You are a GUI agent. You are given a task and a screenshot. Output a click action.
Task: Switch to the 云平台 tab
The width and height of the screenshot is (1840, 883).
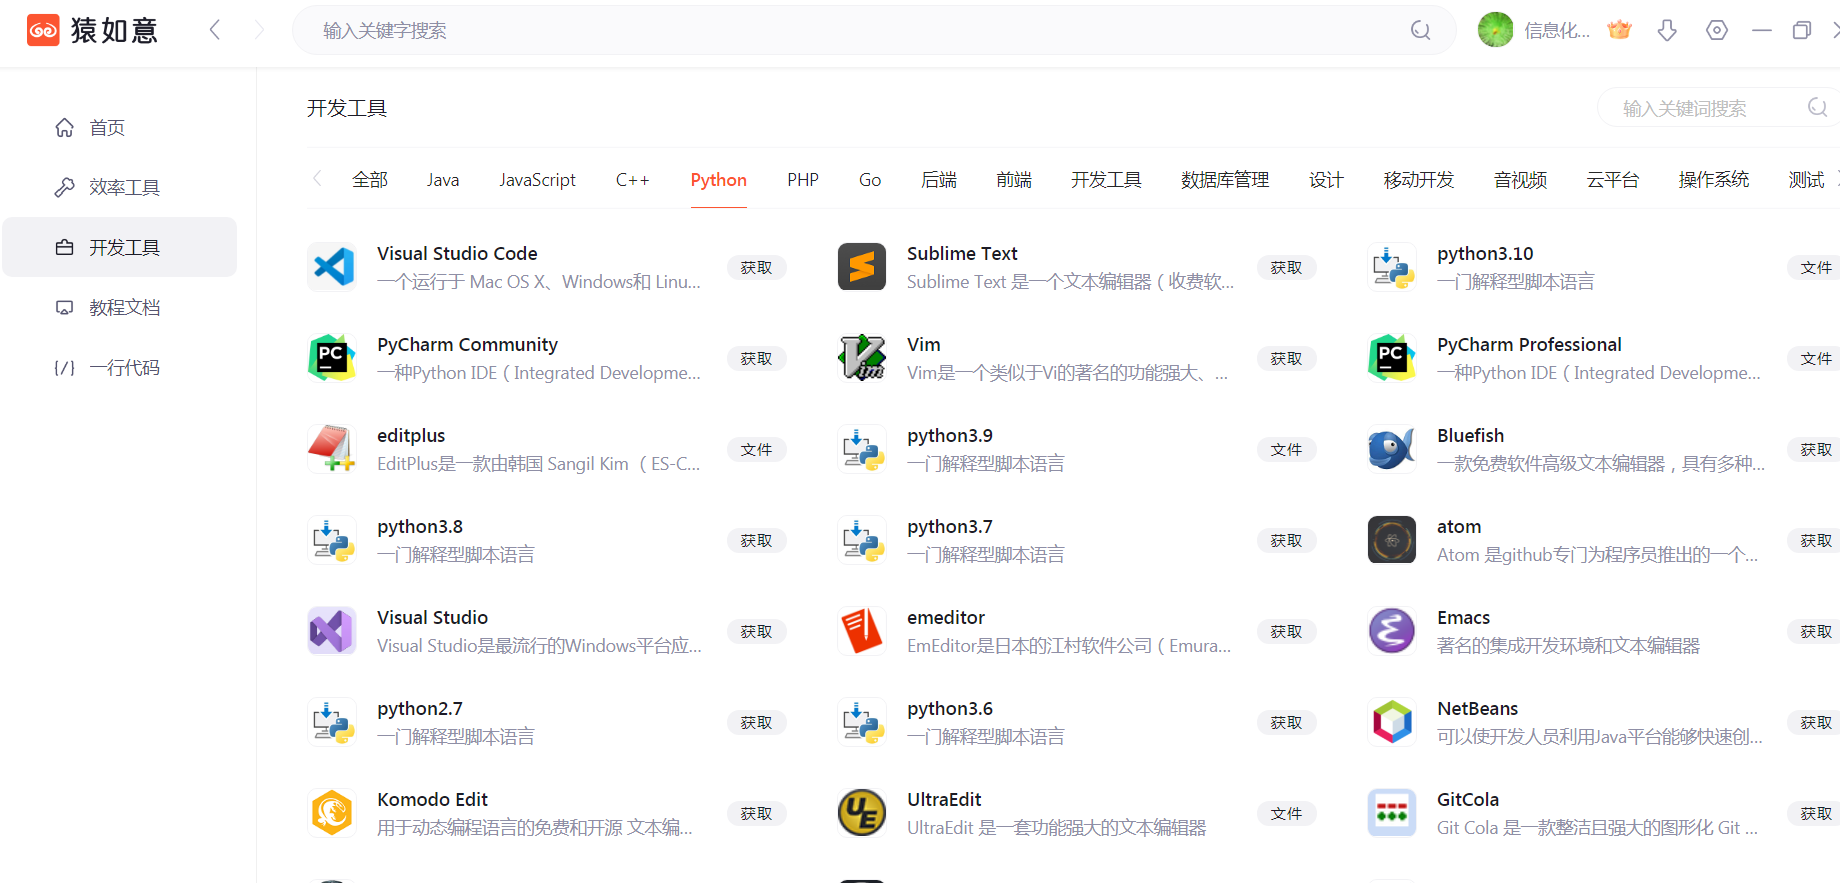1613,180
